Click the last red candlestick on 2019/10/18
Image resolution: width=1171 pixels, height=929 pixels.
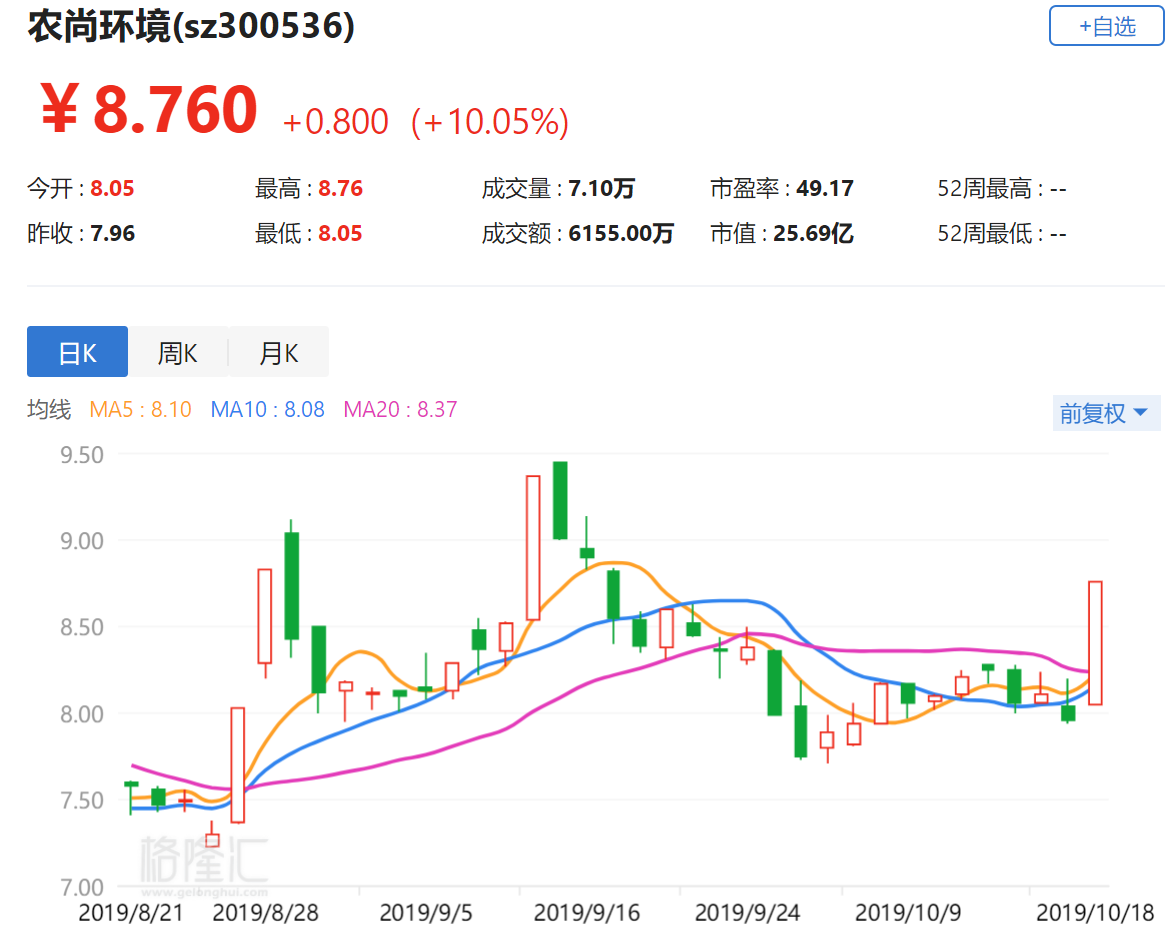pyautogui.click(x=1095, y=643)
